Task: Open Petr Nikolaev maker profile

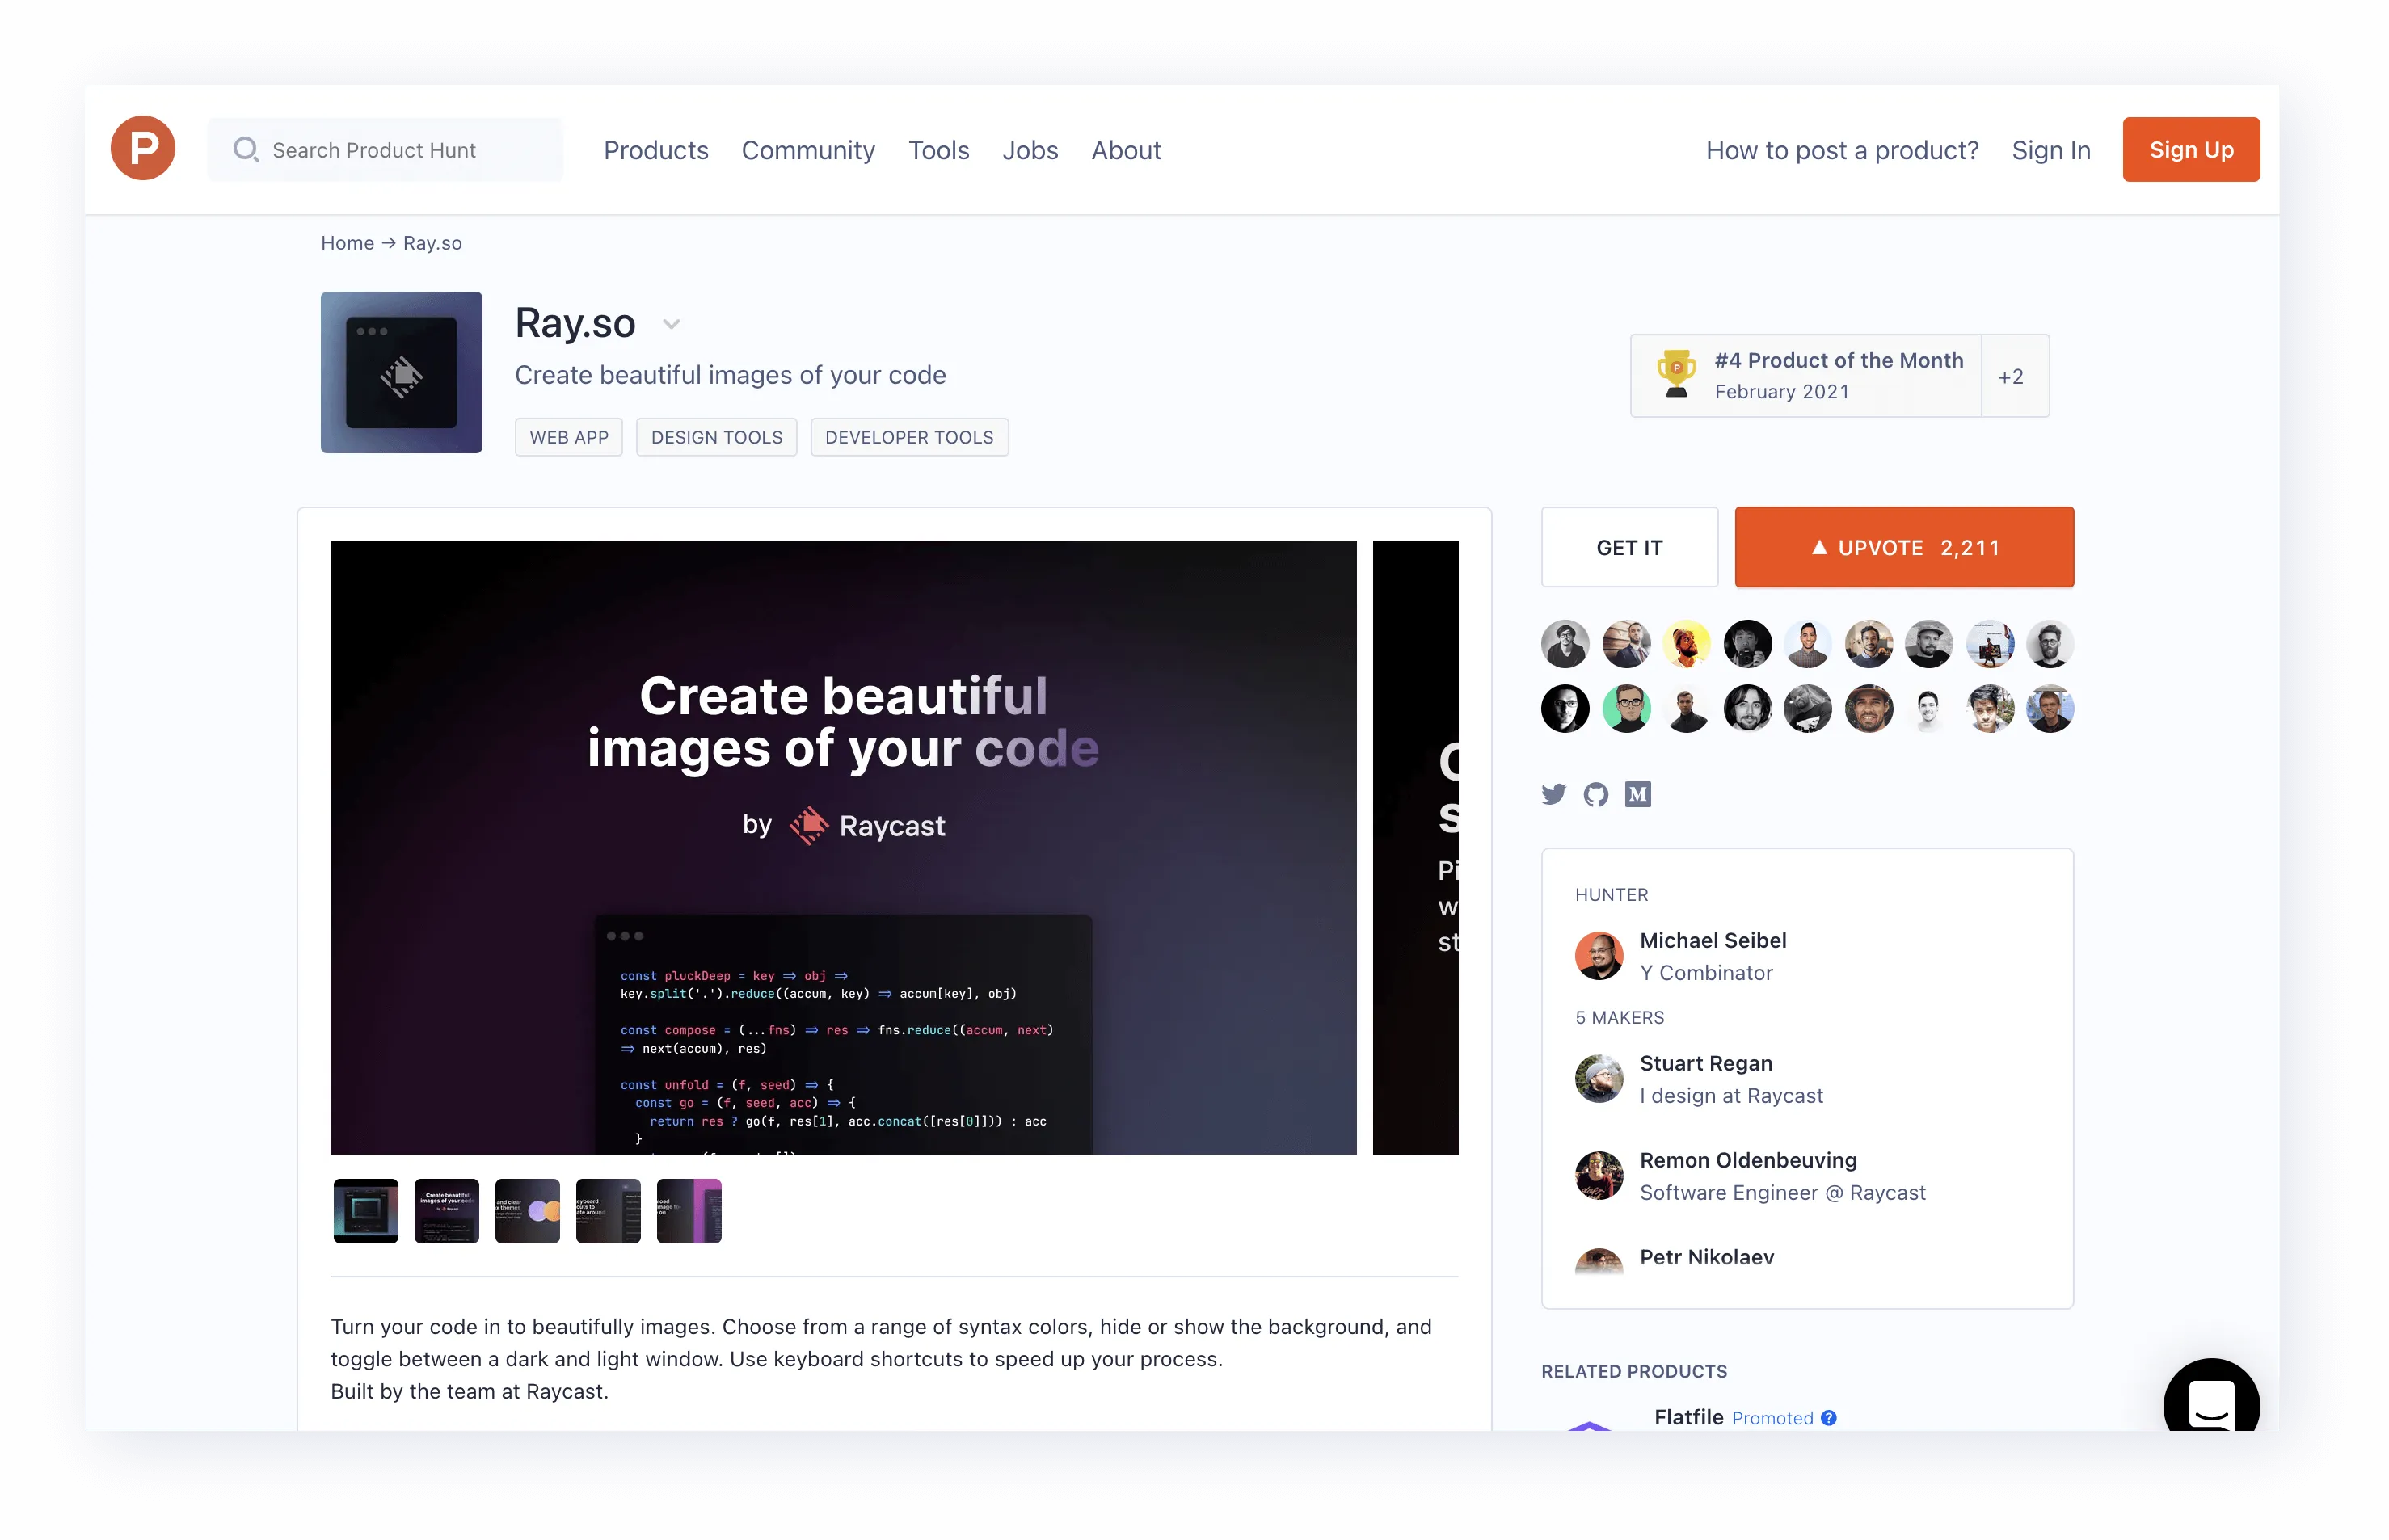Action: pyautogui.click(x=1707, y=1257)
